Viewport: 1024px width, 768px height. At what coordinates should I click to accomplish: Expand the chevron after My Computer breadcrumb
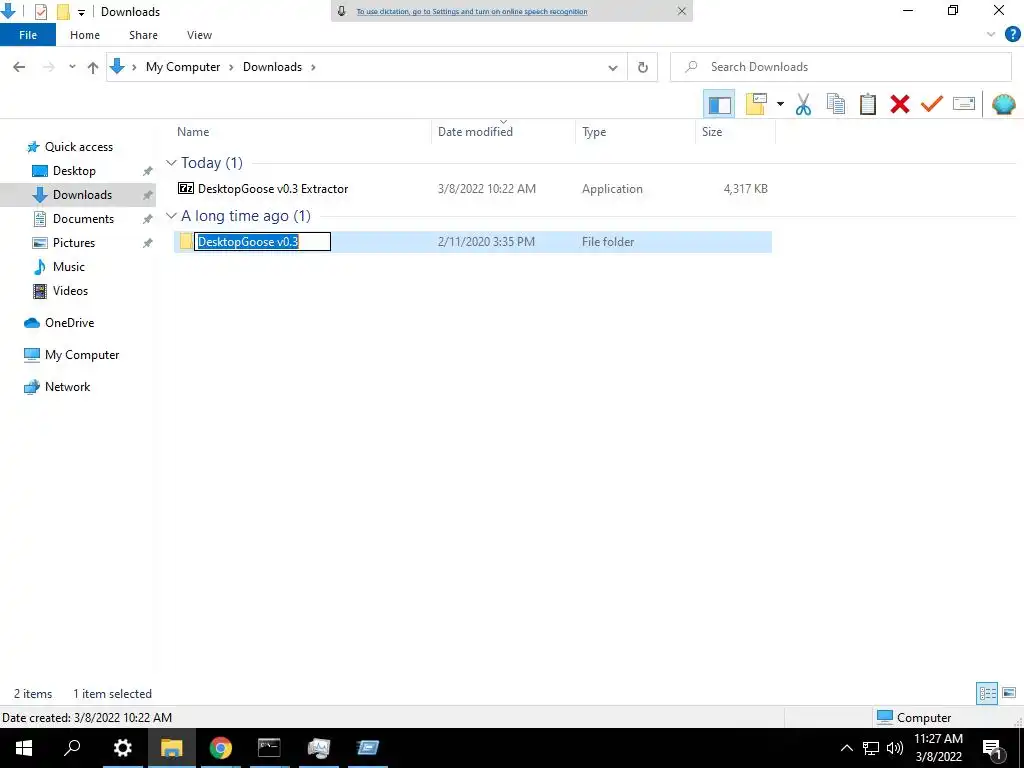(231, 67)
